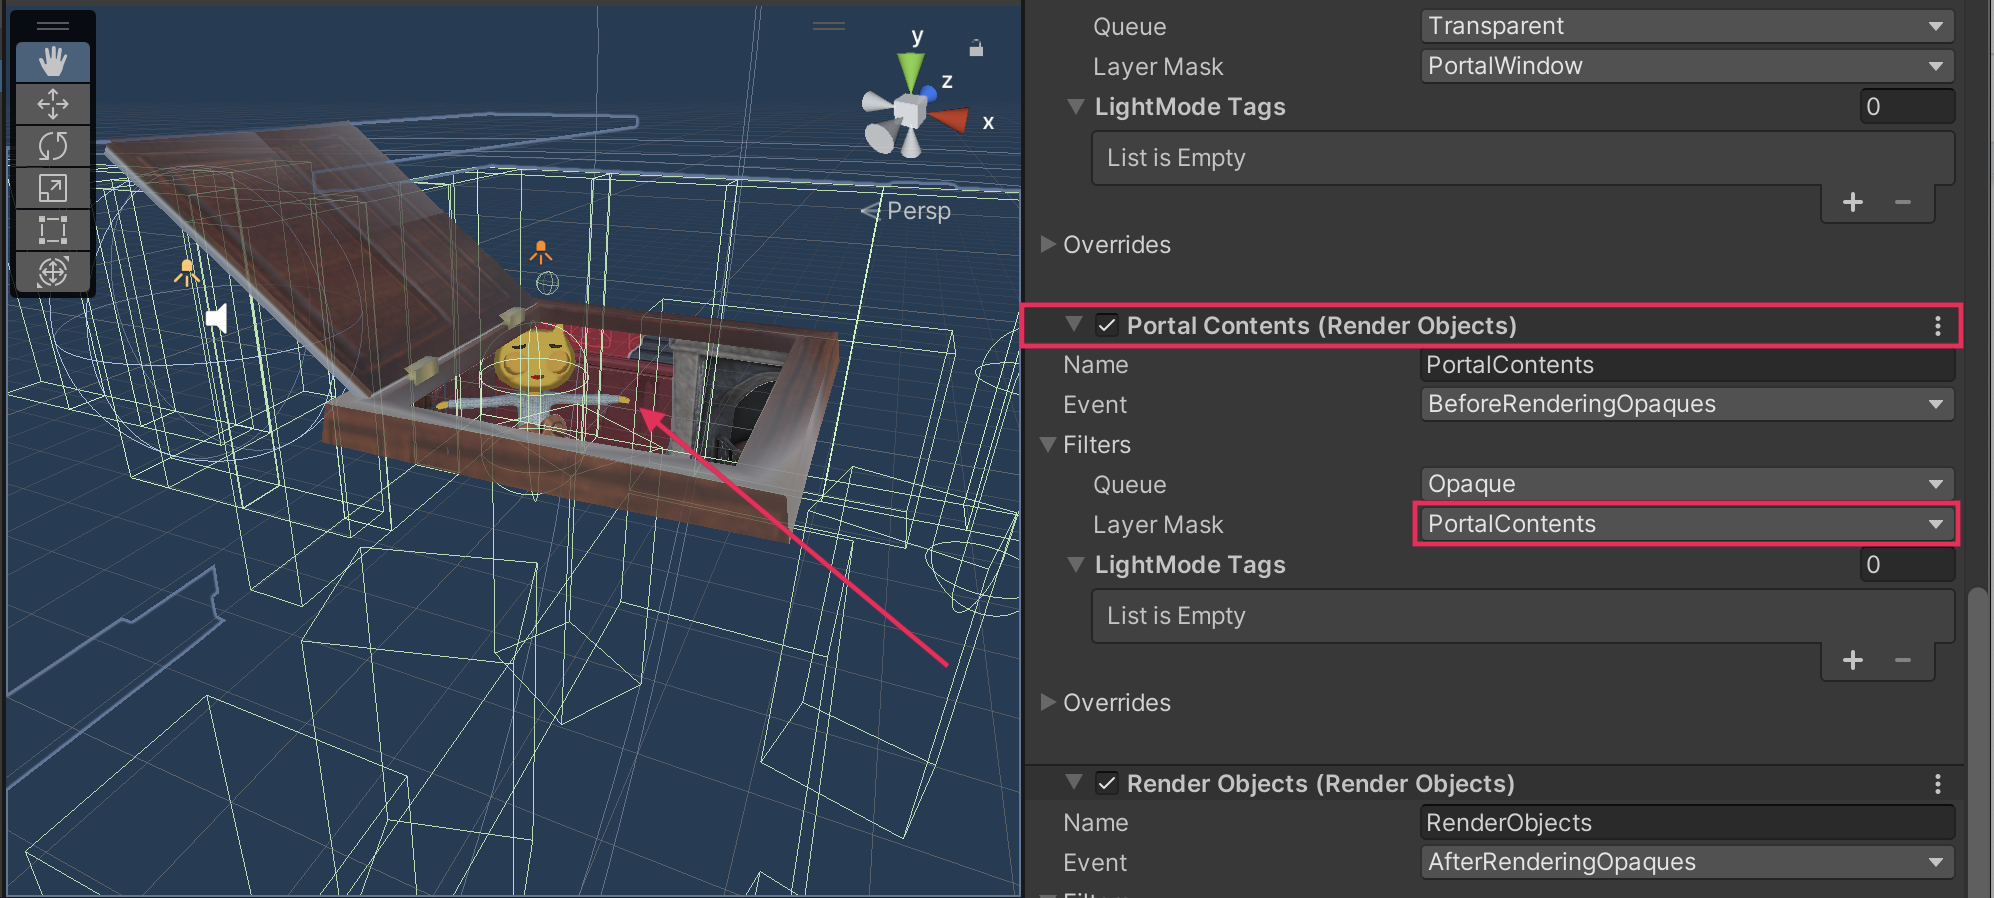Click the orange light gizmo above the box
1994x898 pixels.
pos(541,251)
